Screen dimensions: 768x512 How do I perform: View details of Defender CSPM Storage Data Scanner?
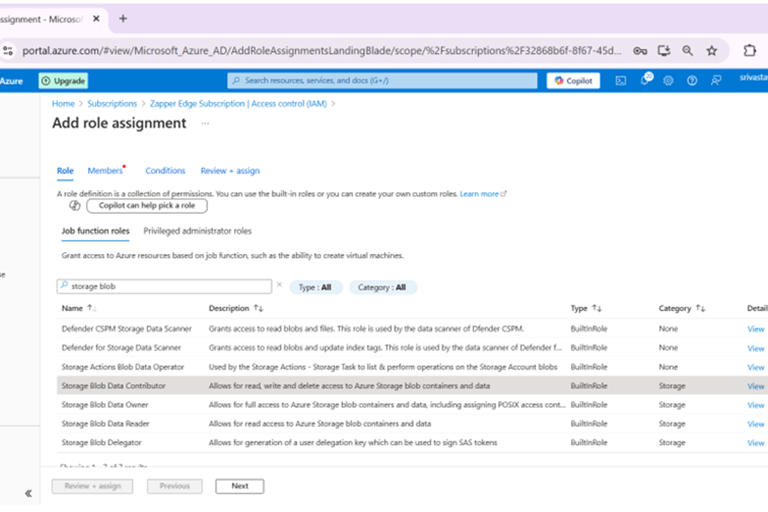756,329
